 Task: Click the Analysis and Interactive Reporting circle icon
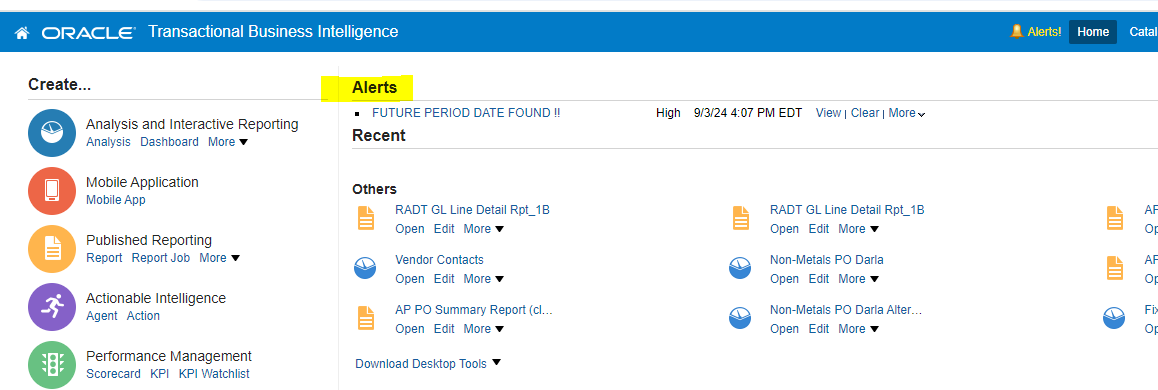[52, 134]
